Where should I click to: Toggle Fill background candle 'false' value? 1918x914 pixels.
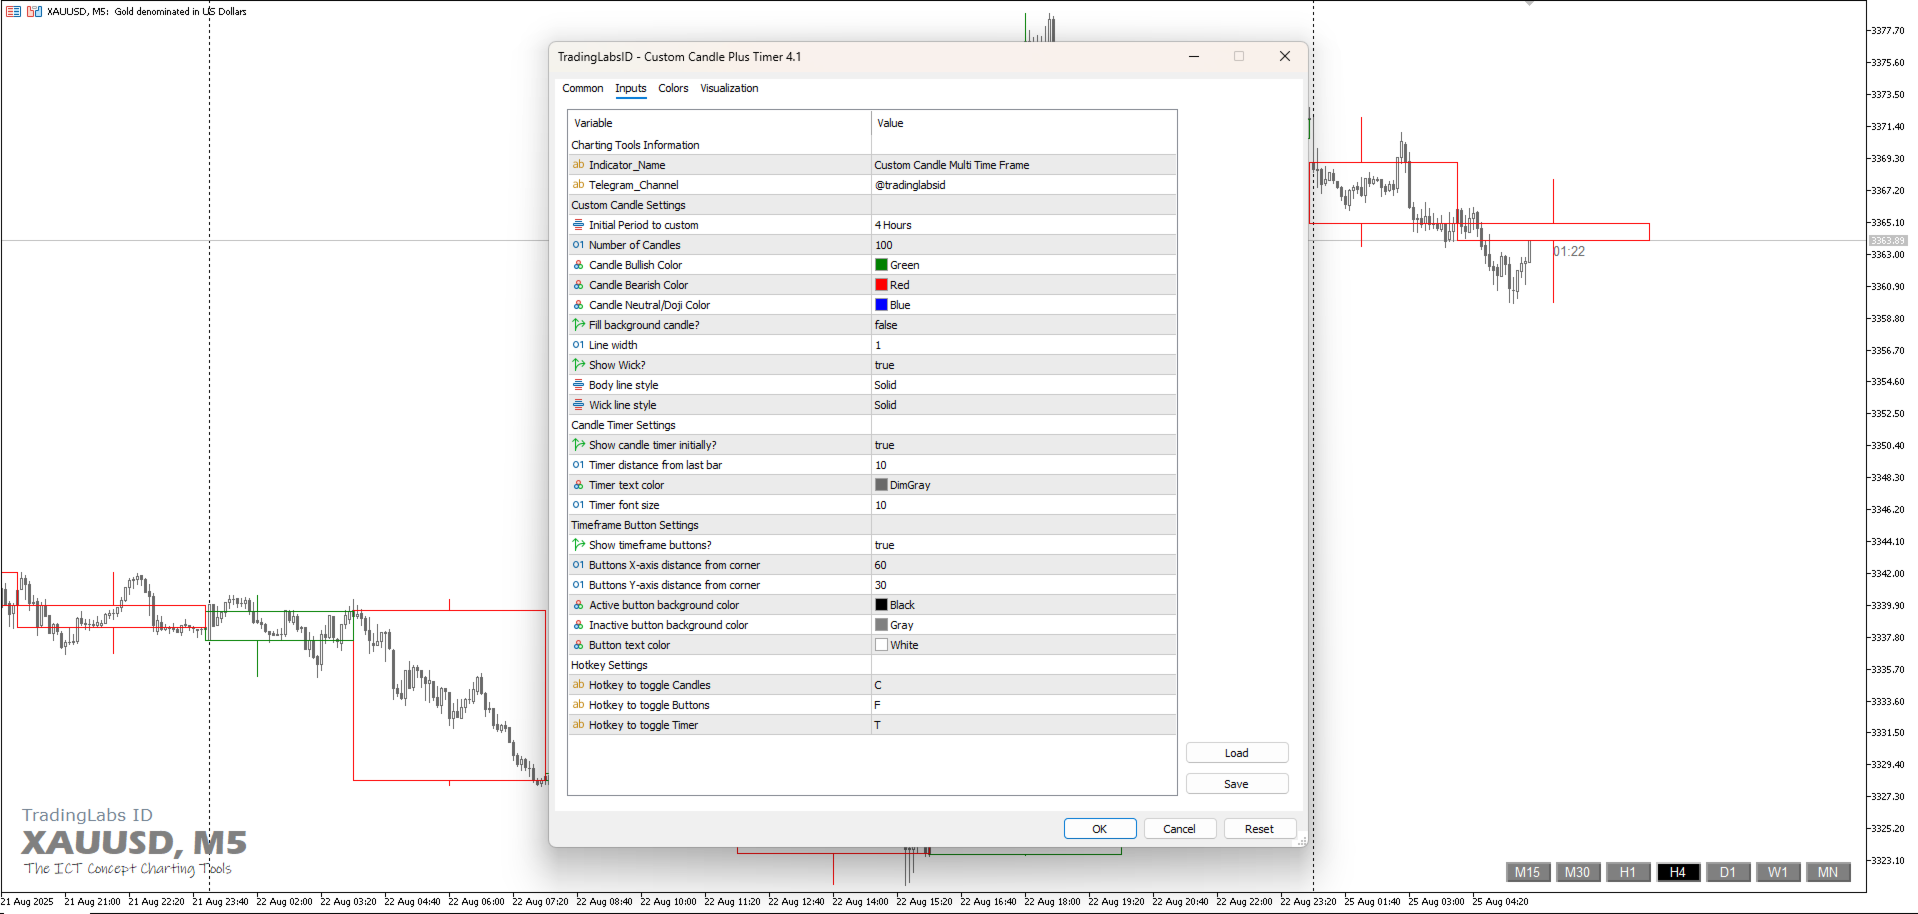click(x=1024, y=325)
